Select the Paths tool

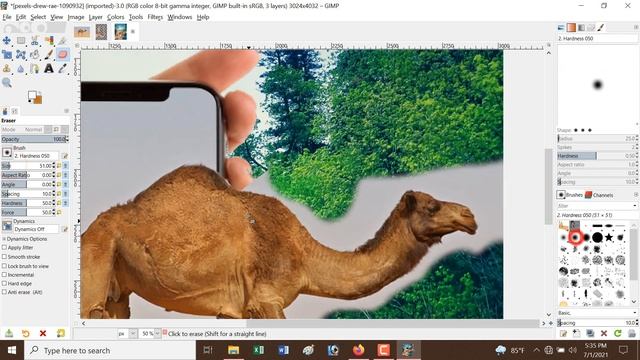tap(35, 68)
